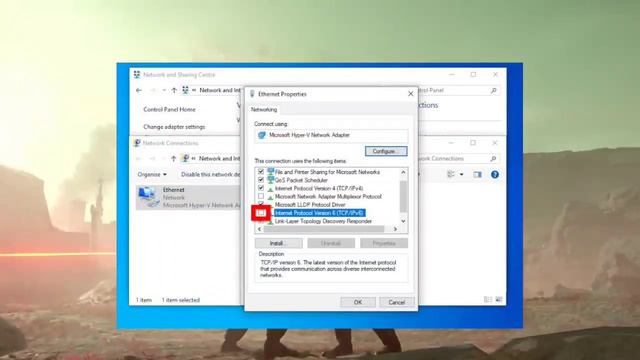This screenshot has height=360, width=640.
Task: Click the items list scroll right arrow
Action: (x=395, y=229)
